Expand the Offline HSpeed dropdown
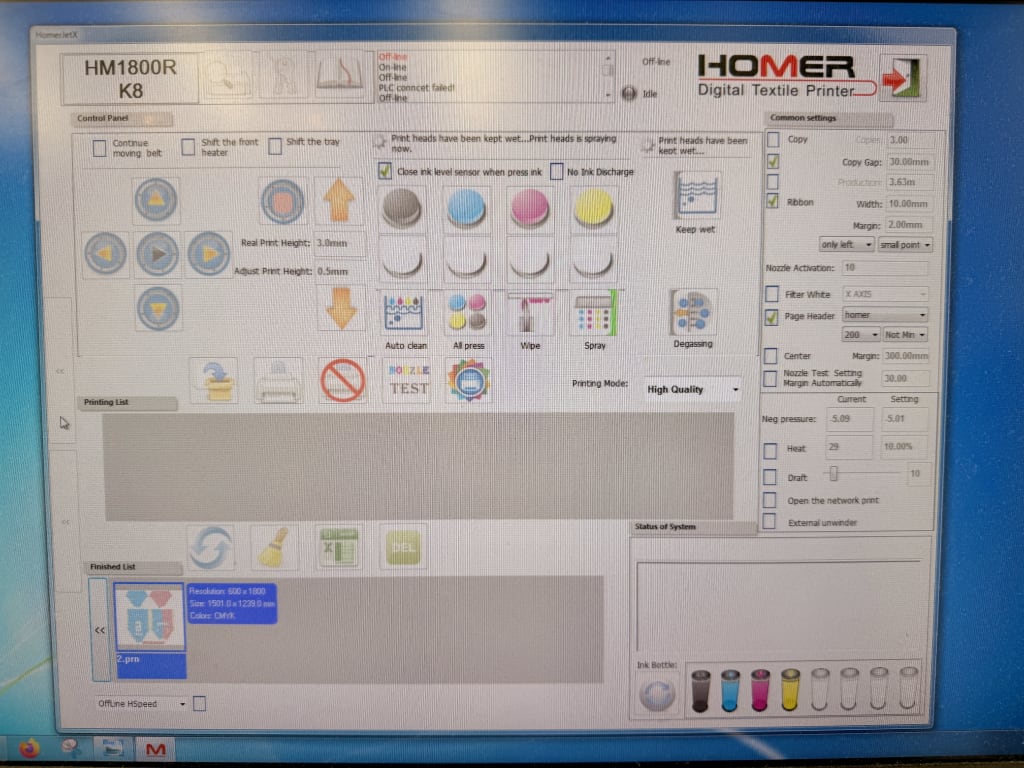The width and height of the screenshot is (1024, 768). pos(141,704)
